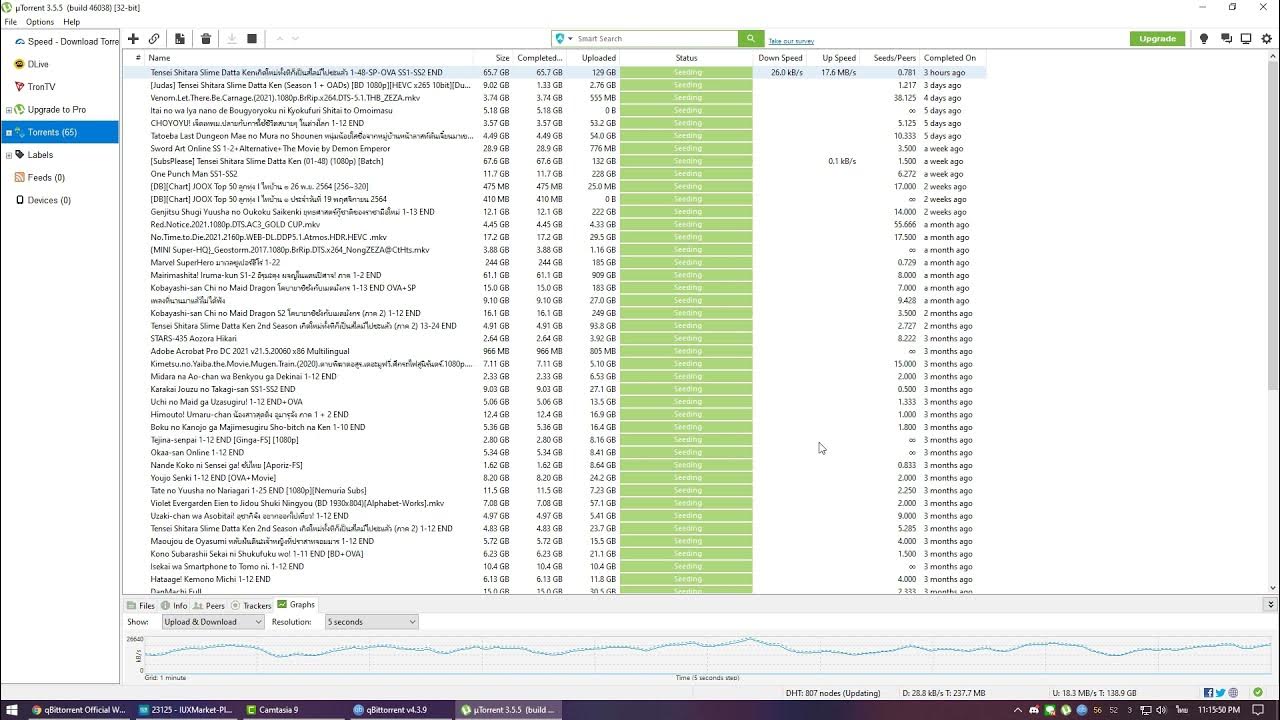The height and width of the screenshot is (720, 1280).
Task: Click the chat bubbles icon in top toolbar
Action: (1226, 39)
